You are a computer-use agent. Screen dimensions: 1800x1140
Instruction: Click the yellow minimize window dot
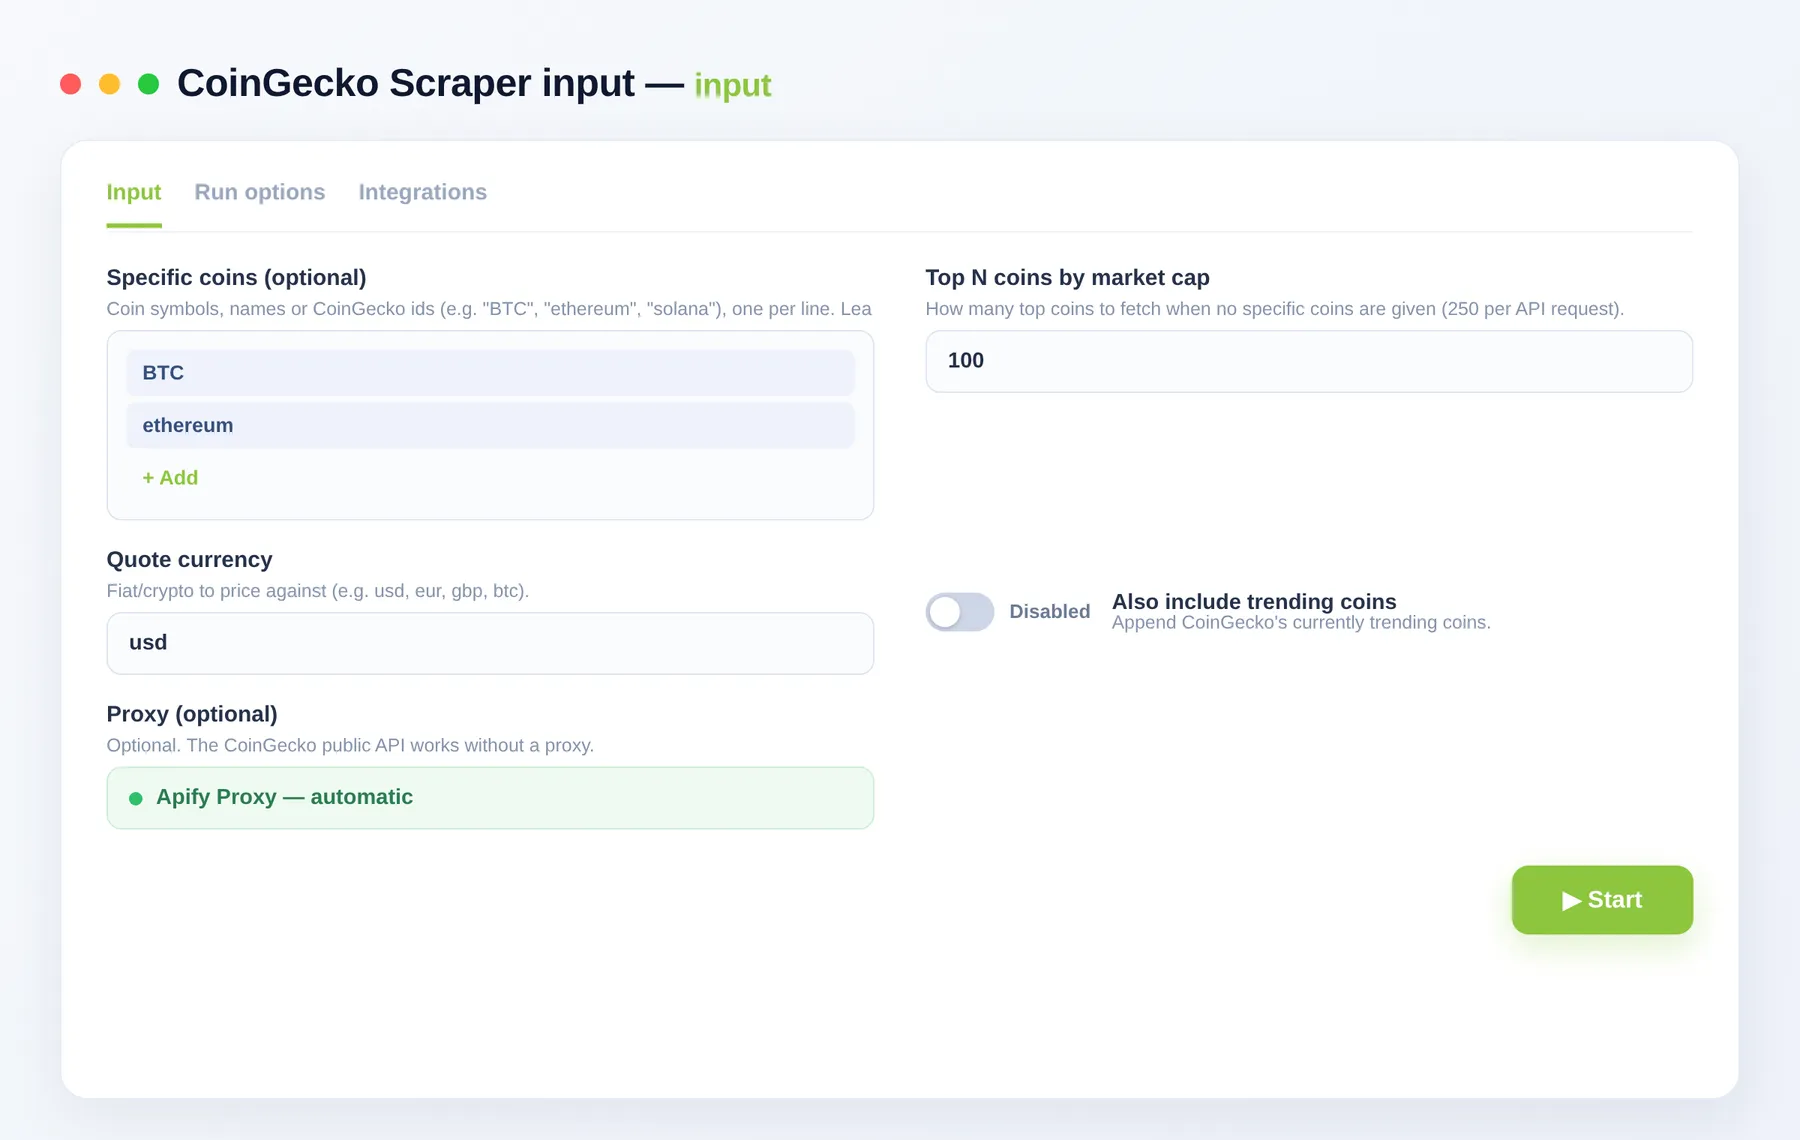tap(110, 84)
